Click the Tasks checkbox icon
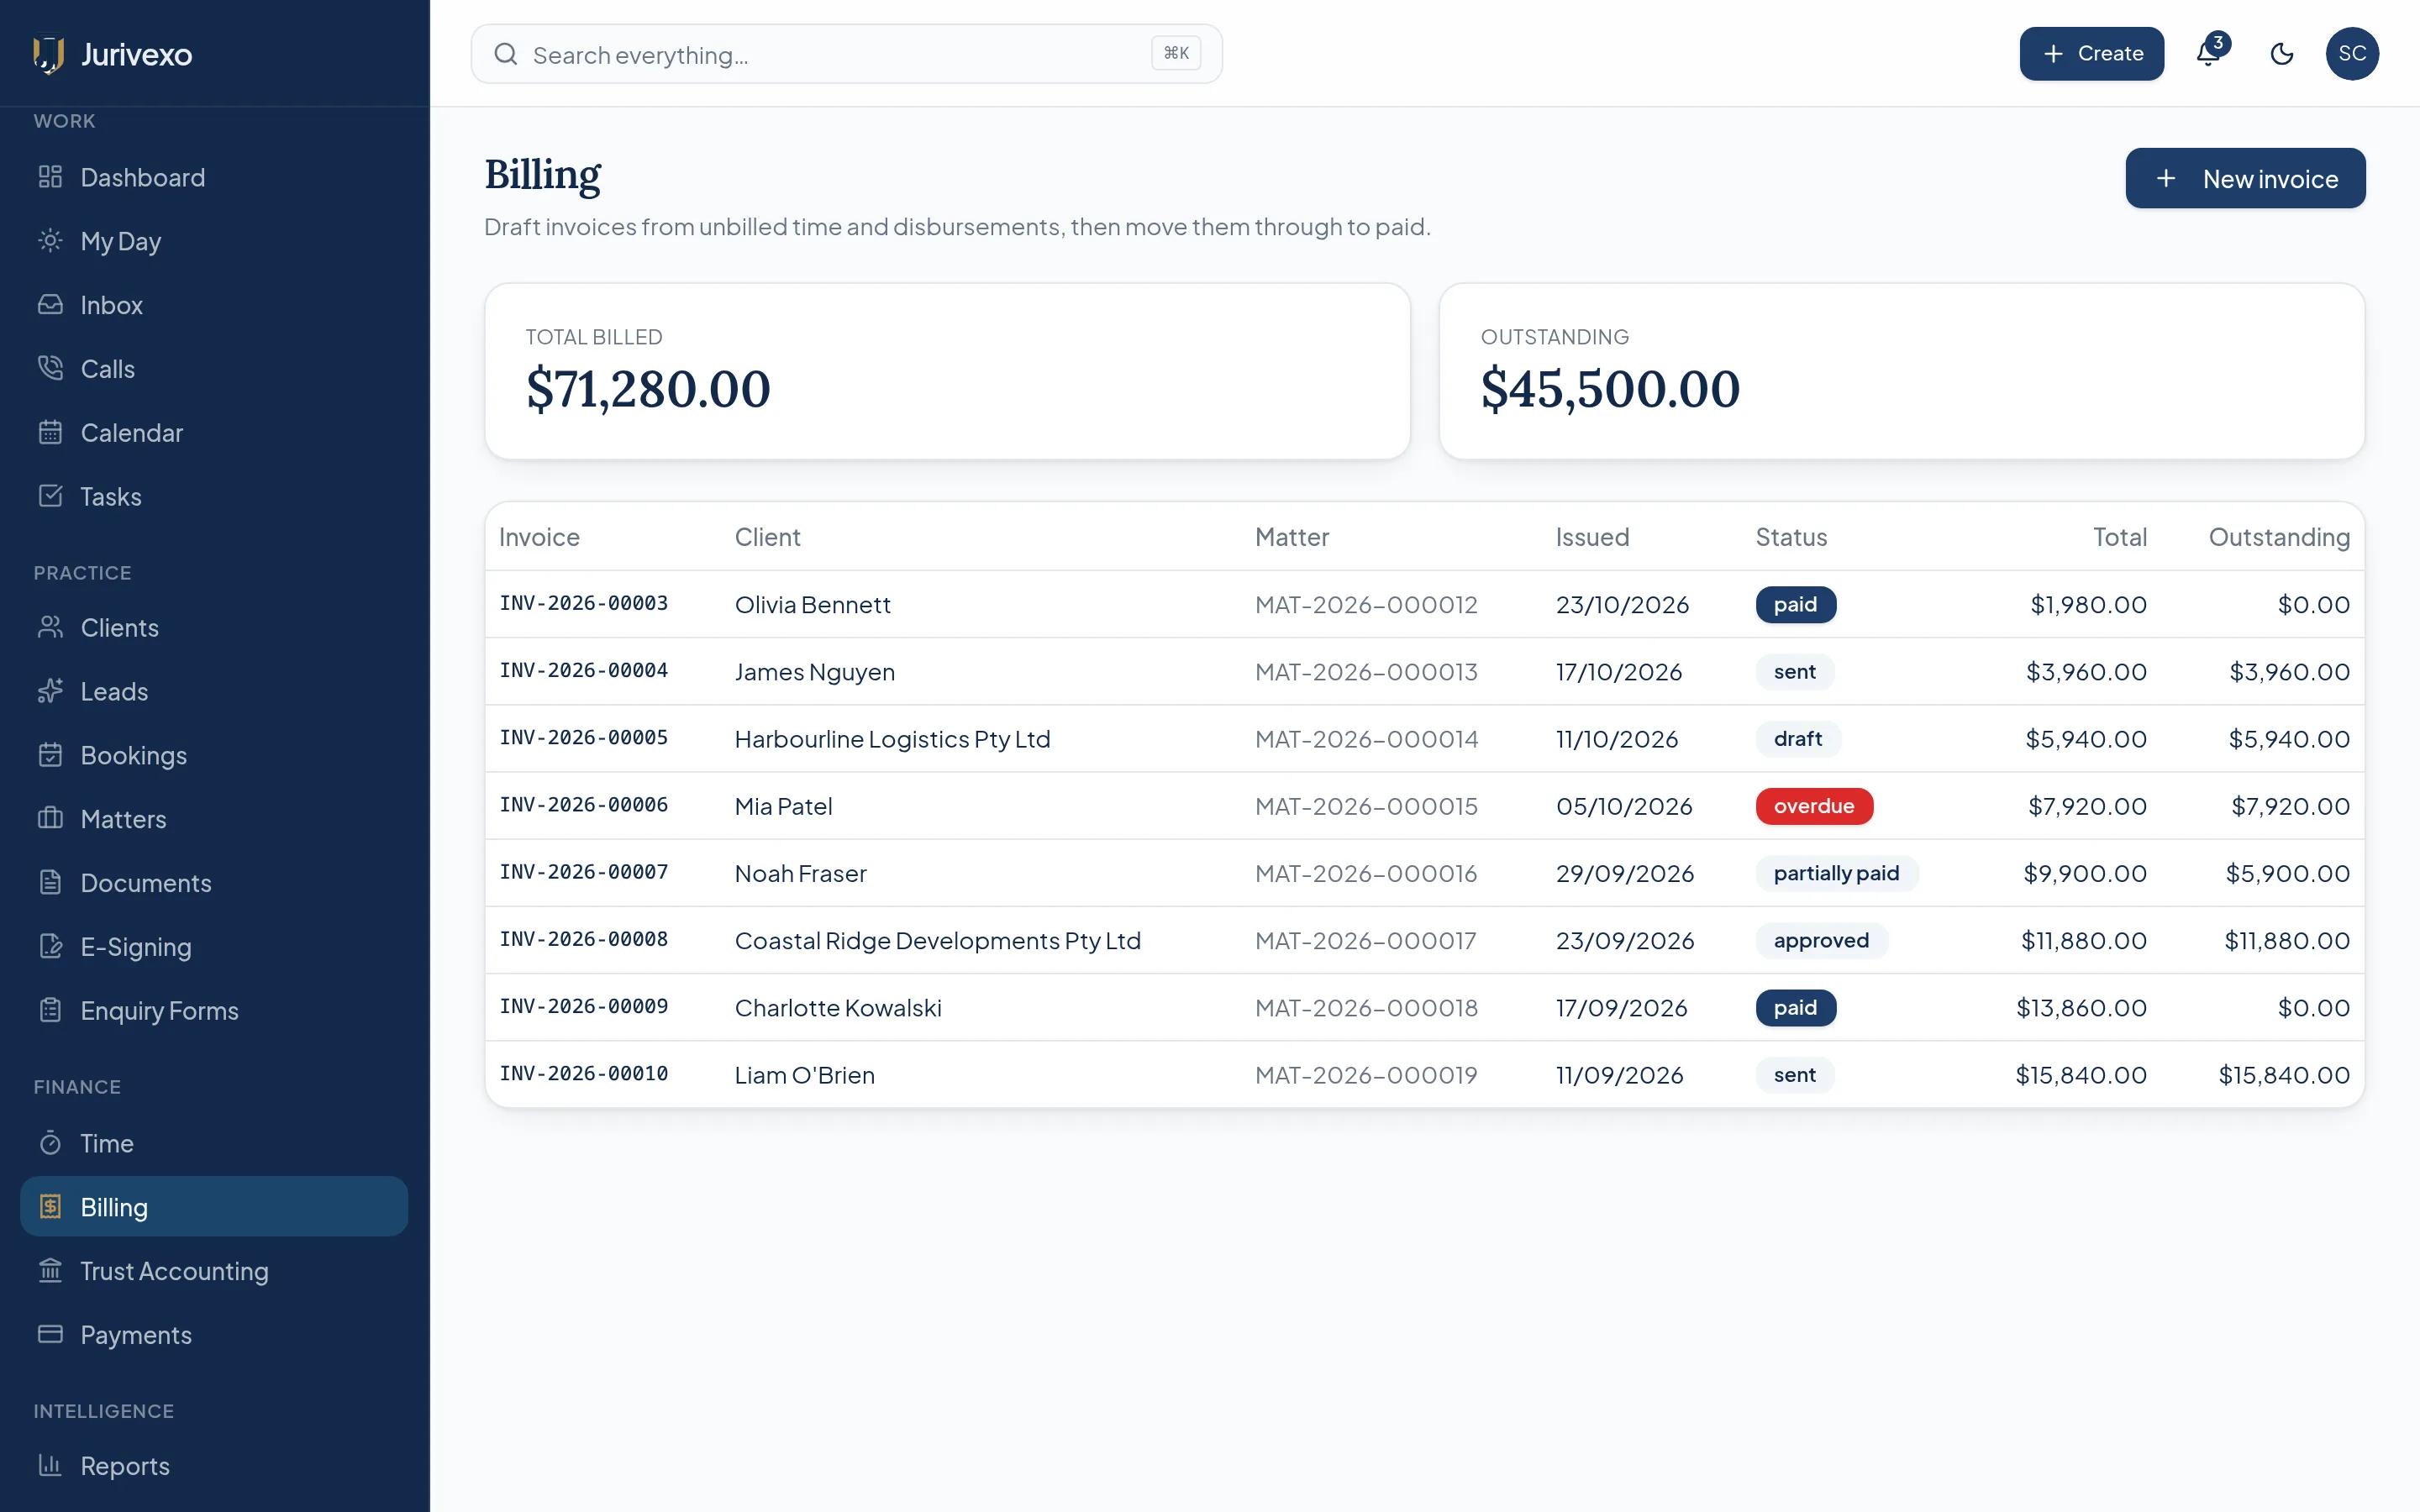 tap(50, 497)
